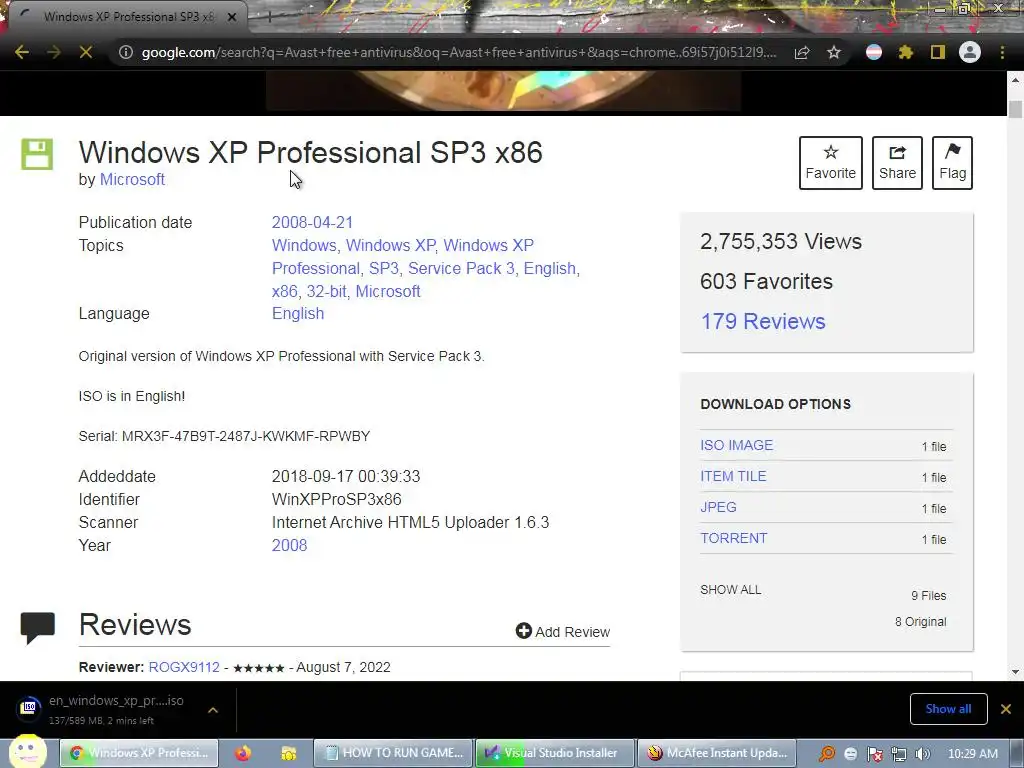Open reviewer ROGX9112 profile link
Image resolution: width=1024 pixels, height=768 pixels.
click(x=184, y=667)
